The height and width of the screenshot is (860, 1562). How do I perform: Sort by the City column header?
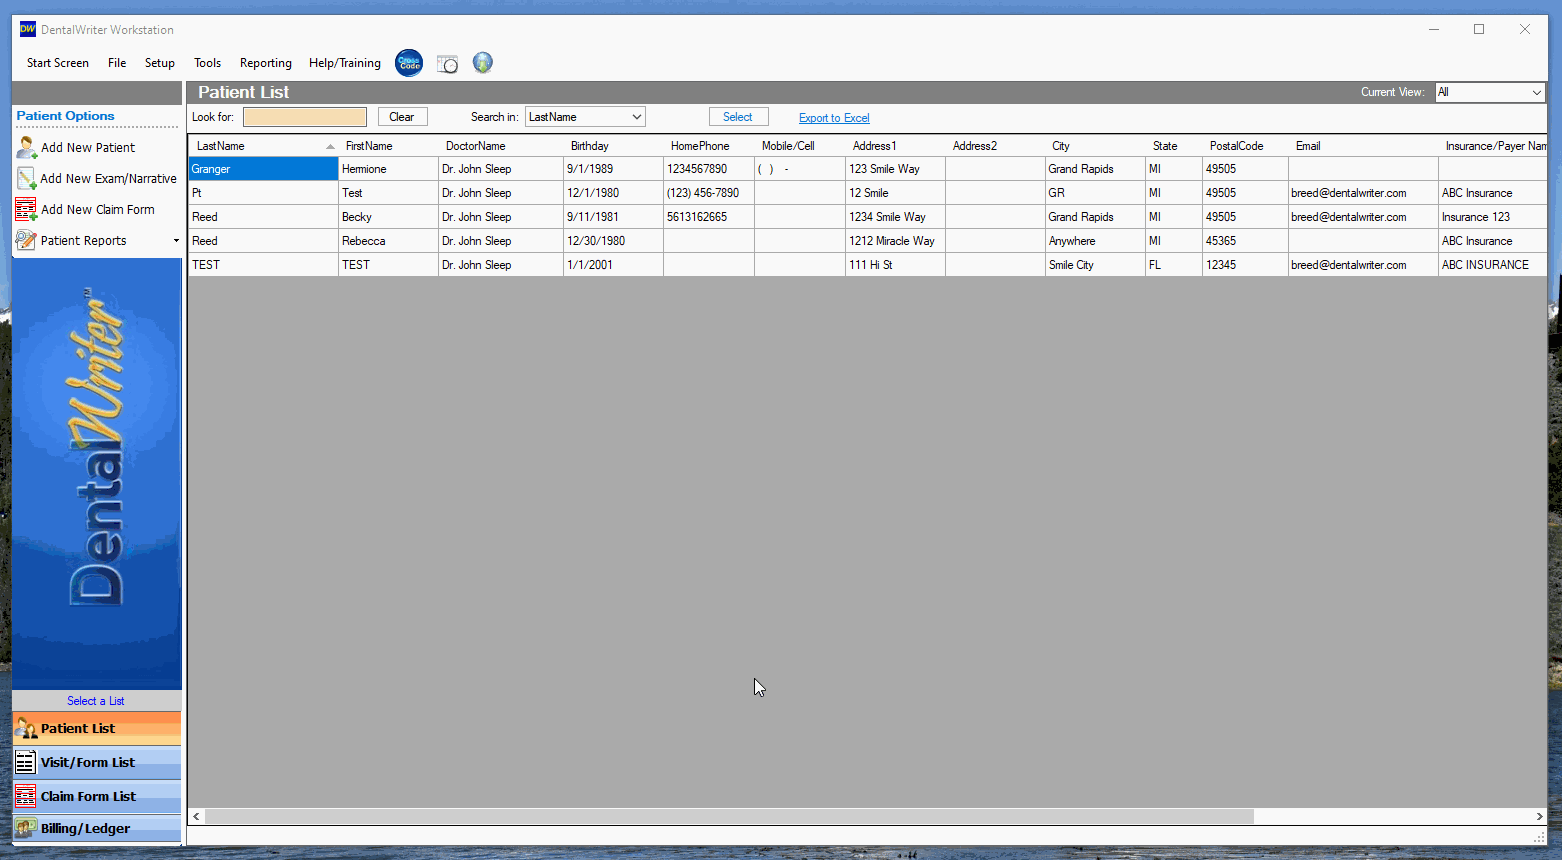coord(1095,146)
